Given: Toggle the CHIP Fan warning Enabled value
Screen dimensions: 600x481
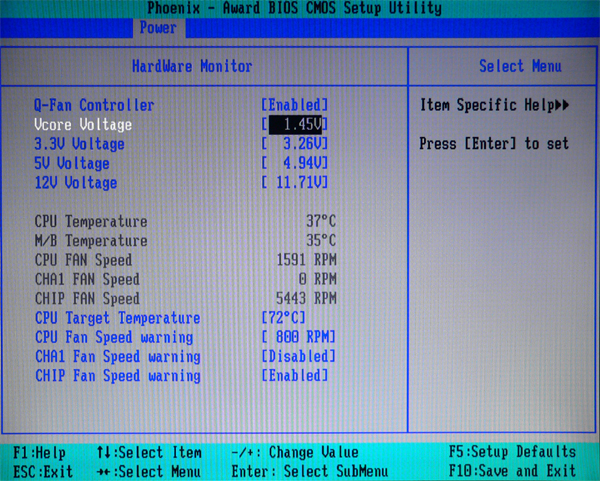Looking at the screenshot, I should pos(295,376).
